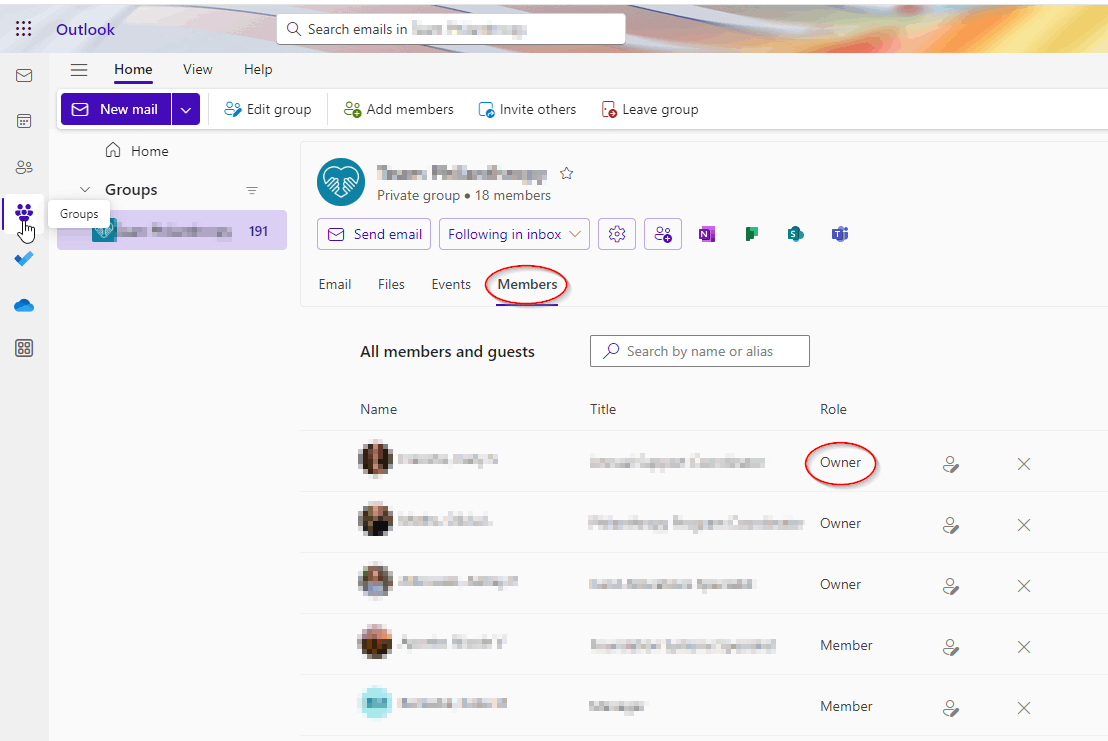Switch to View ribbon tab
The image size is (1108, 741).
point(198,69)
